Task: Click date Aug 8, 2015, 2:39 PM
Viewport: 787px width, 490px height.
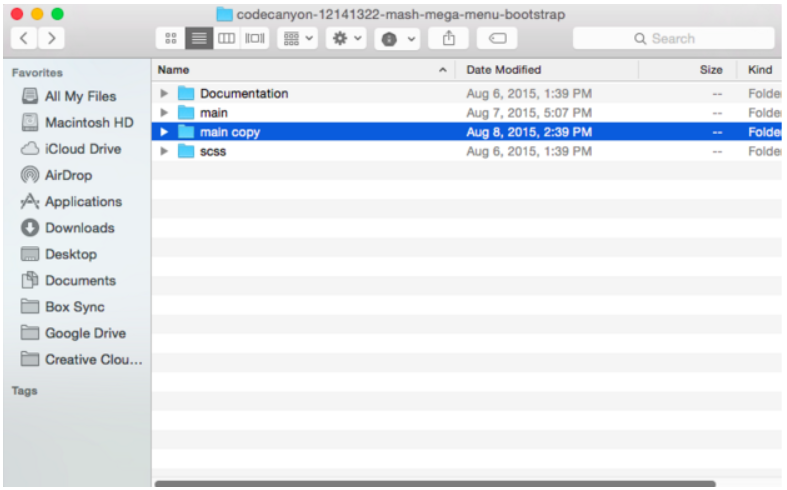Action: (x=529, y=132)
